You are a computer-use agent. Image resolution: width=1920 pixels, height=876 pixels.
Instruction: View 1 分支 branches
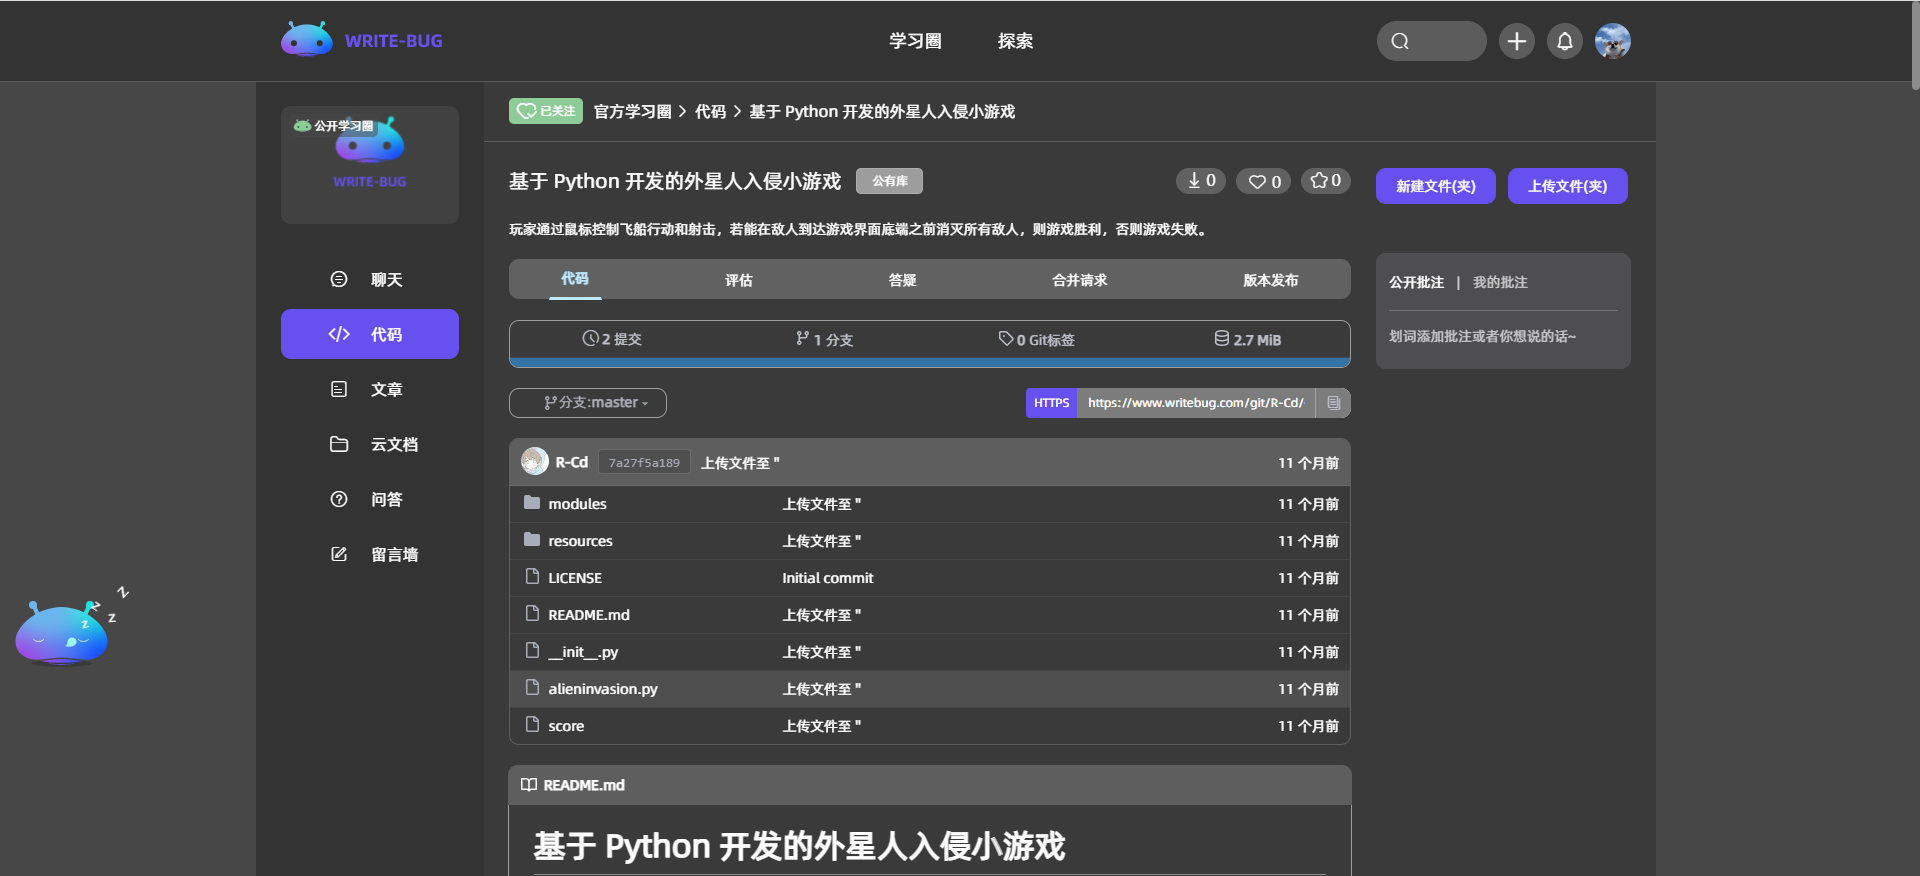(824, 339)
